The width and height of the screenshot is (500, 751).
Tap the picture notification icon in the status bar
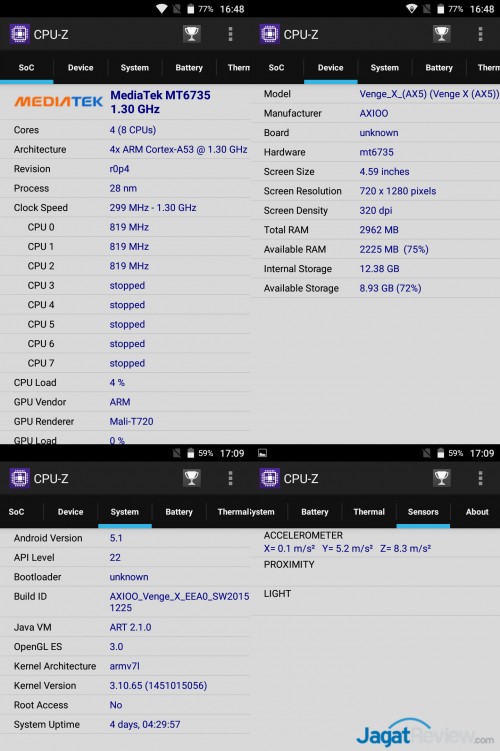click(262, 453)
